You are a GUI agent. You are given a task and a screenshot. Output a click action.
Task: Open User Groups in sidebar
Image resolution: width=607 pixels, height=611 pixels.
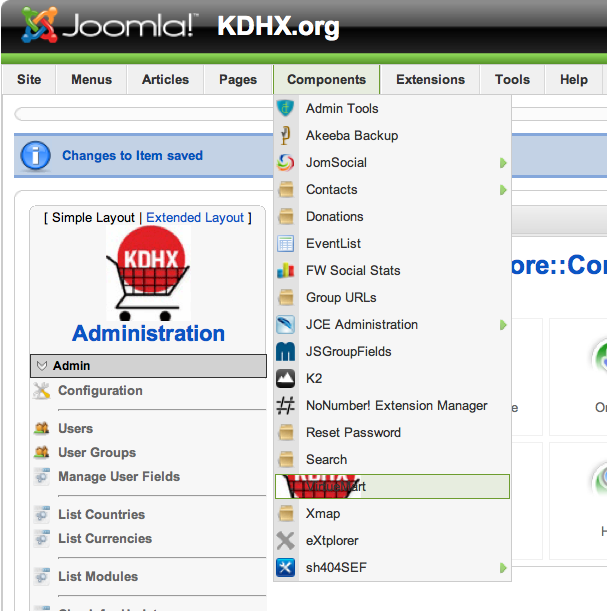pos(96,452)
